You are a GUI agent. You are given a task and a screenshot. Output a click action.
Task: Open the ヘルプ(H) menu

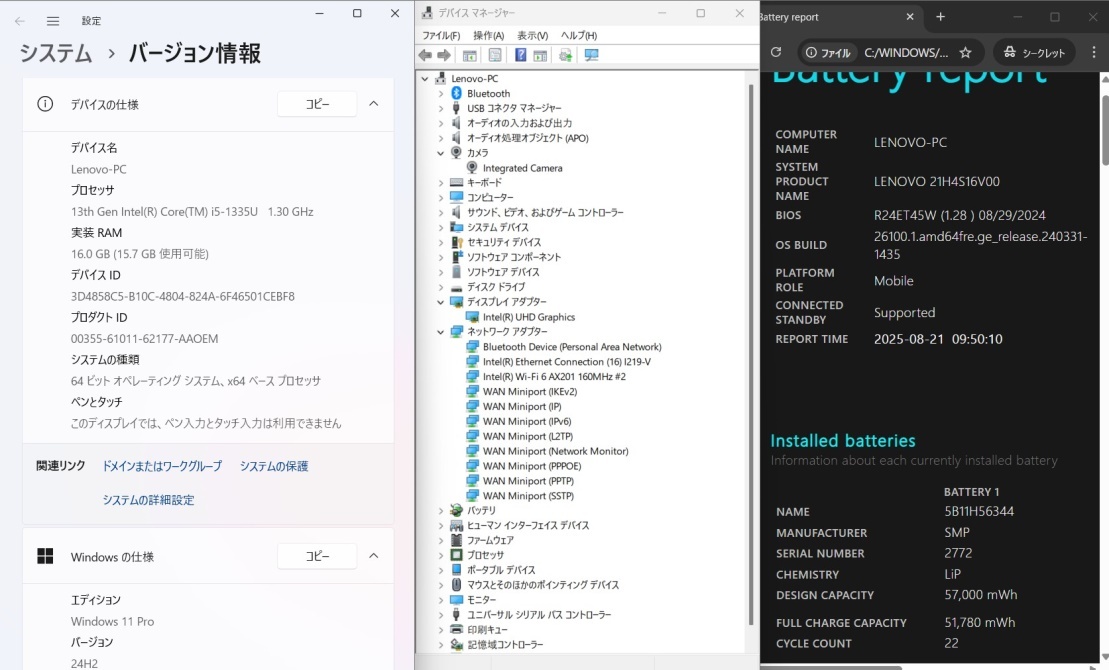tap(579, 35)
